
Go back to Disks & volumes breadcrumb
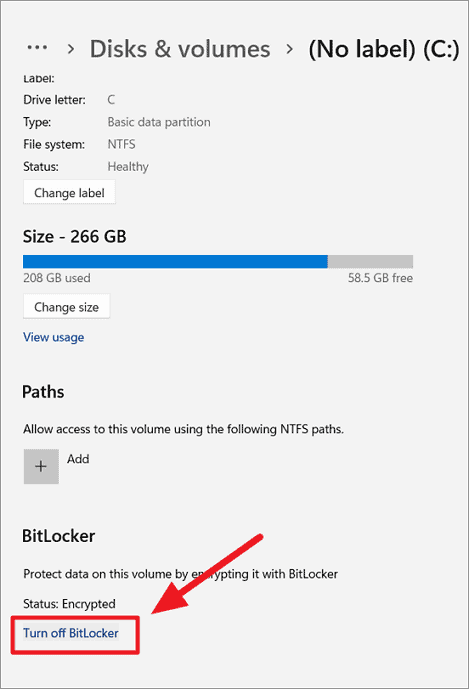[x=180, y=49]
